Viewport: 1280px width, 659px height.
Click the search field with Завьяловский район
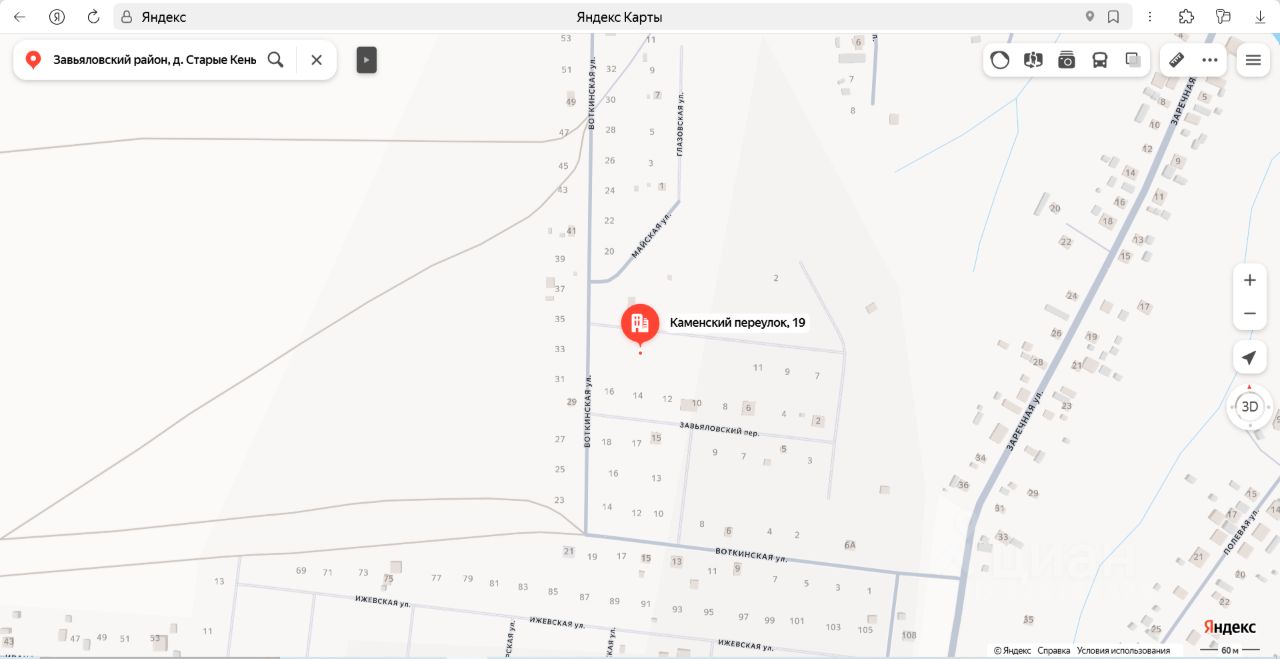[x=155, y=60]
